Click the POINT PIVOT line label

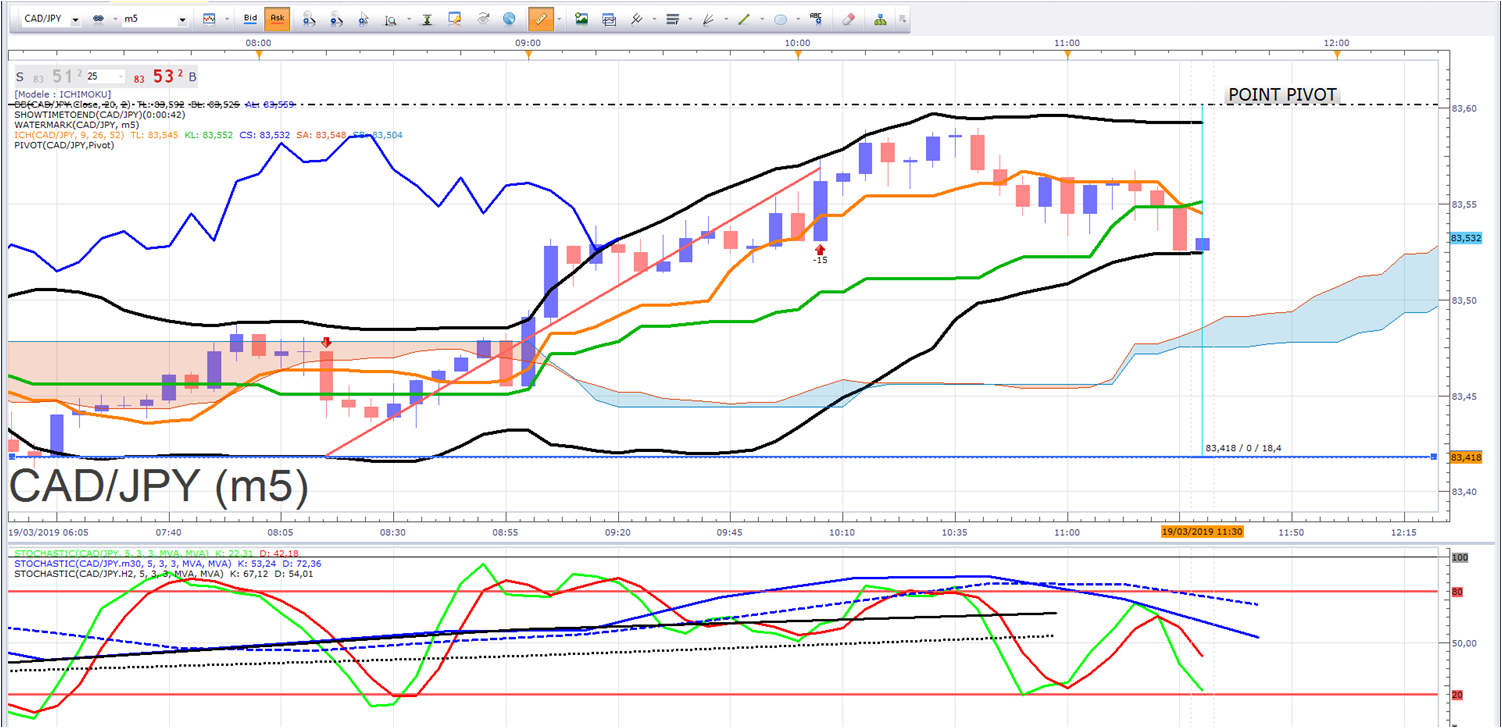1283,95
